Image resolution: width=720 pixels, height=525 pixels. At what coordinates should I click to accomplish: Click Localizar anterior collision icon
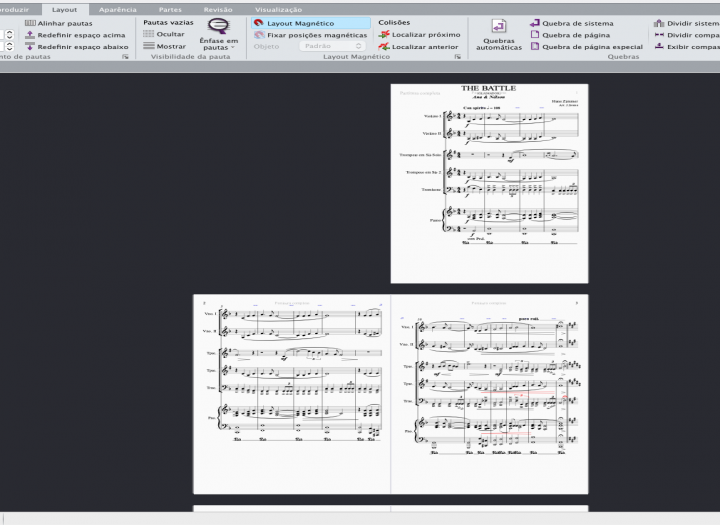pyautogui.click(x=384, y=46)
